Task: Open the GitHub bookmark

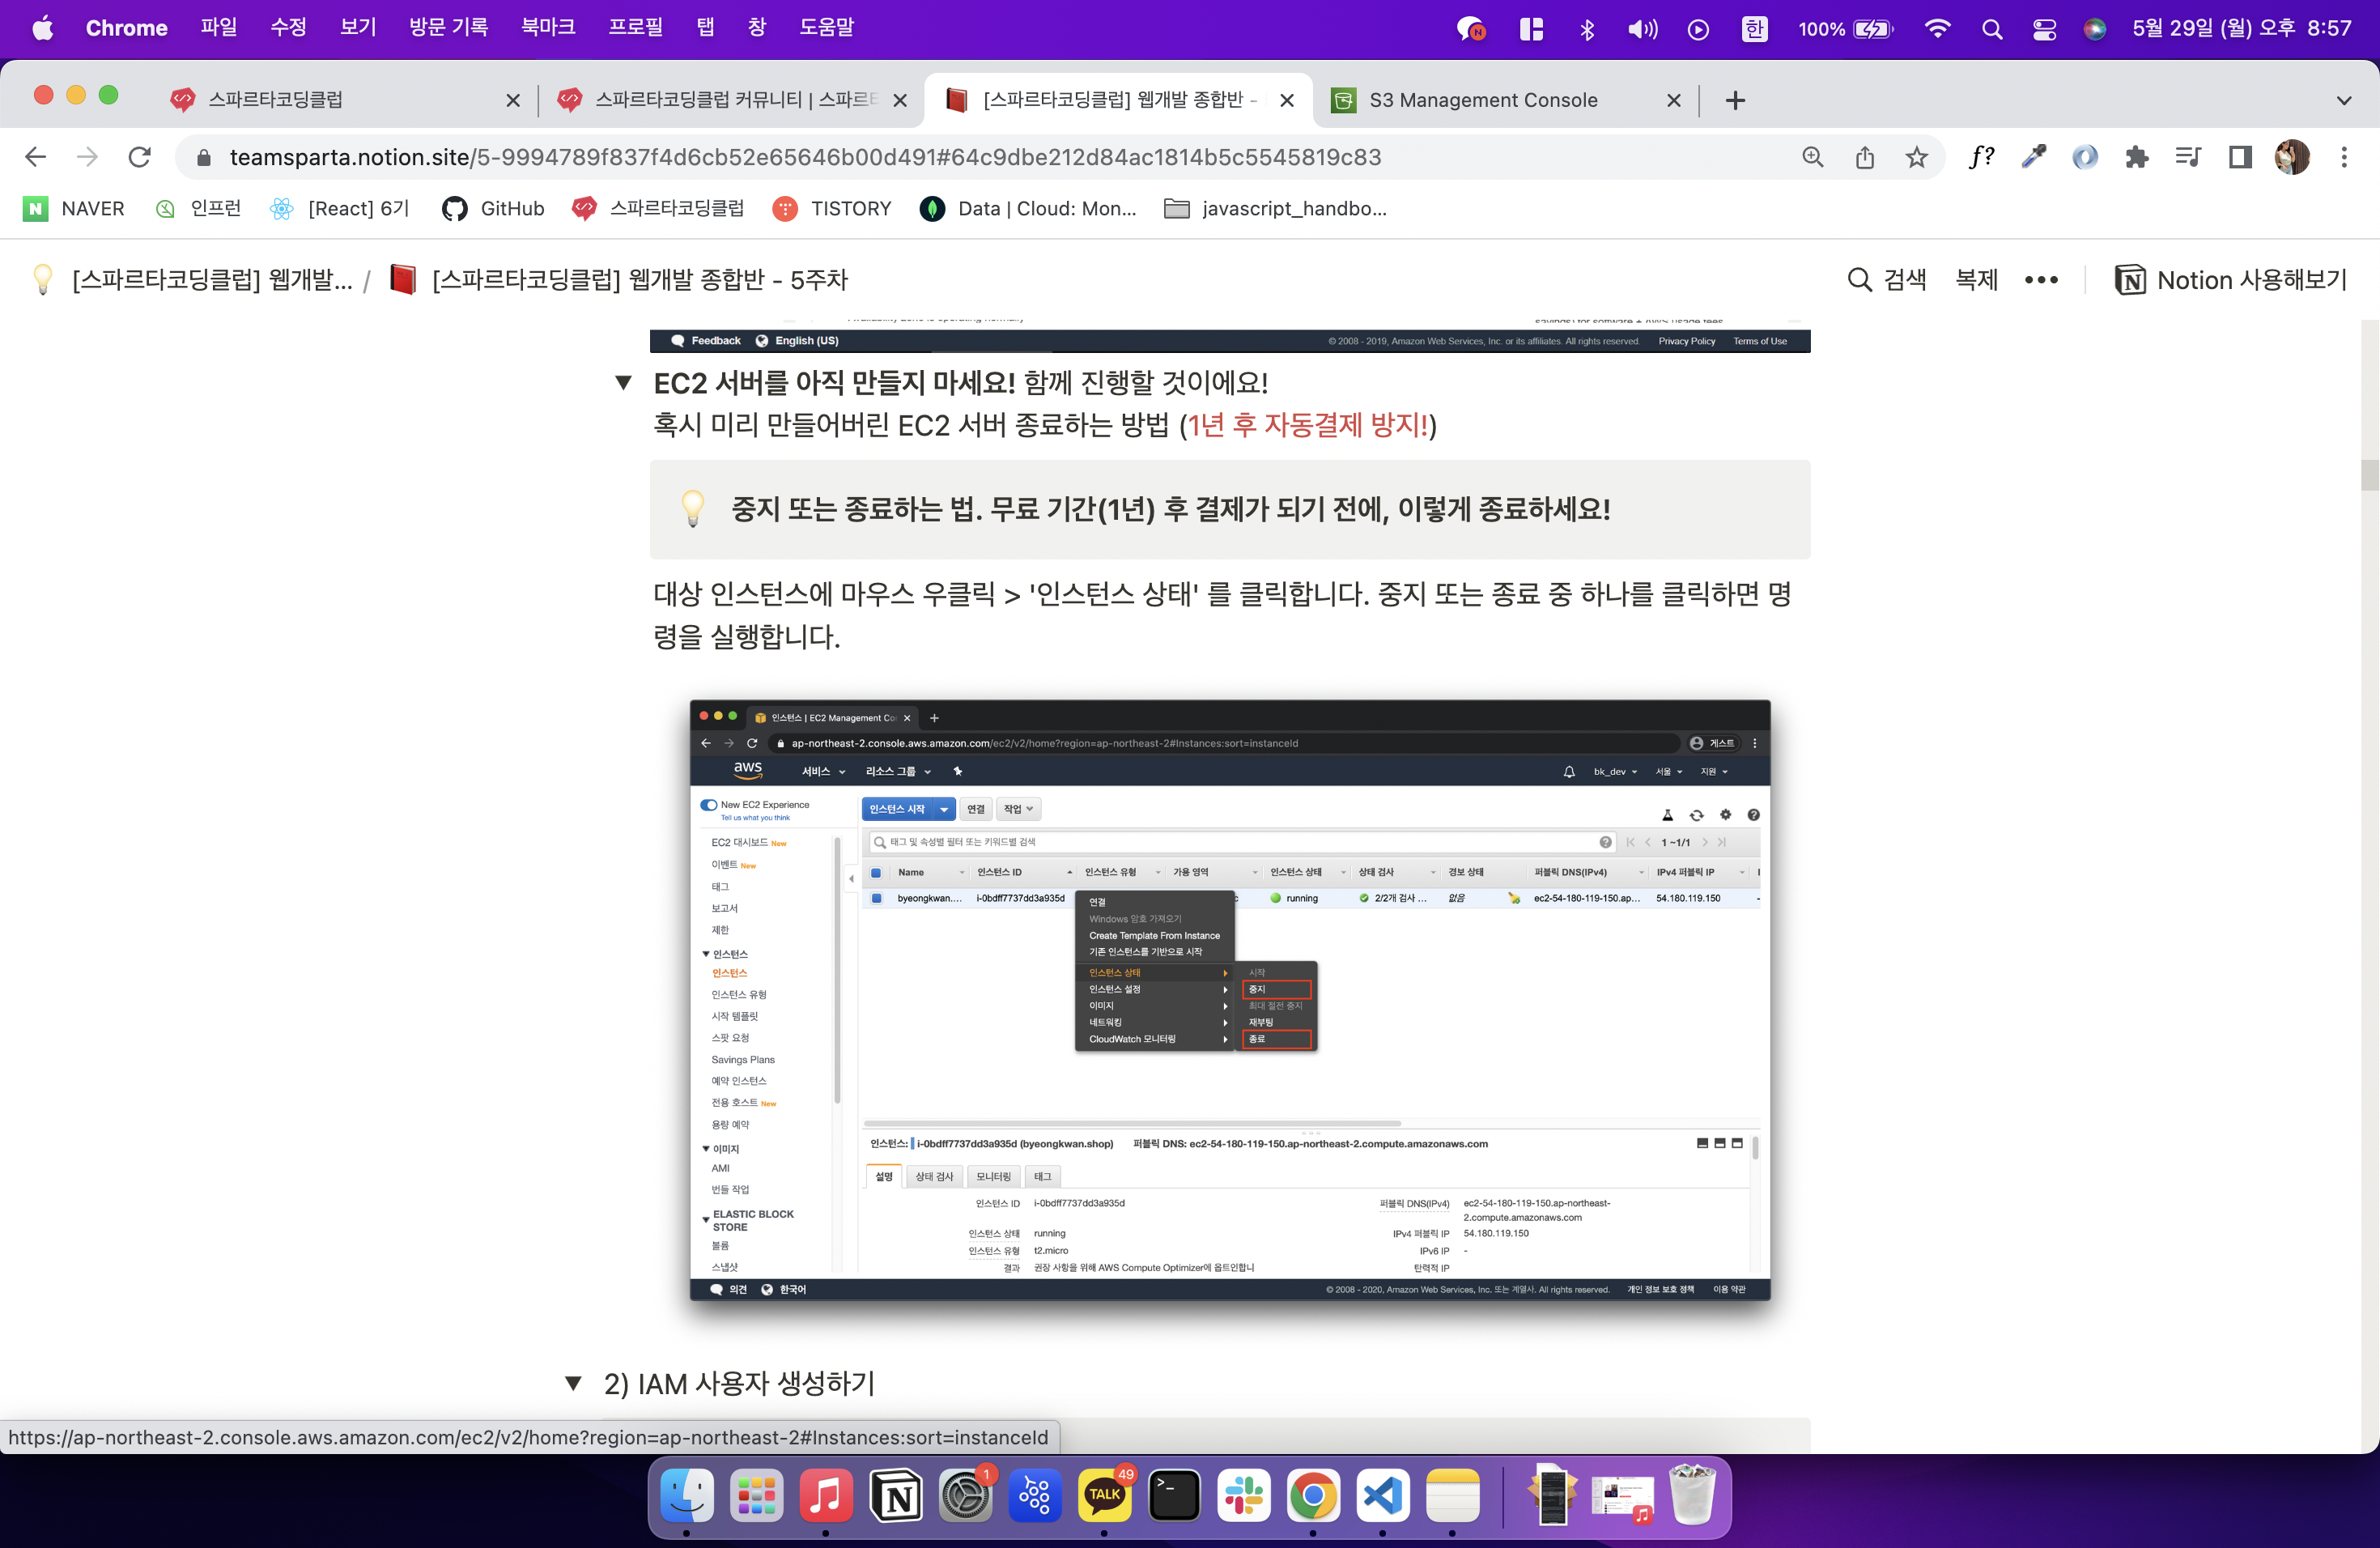Action: click(493, 208)
